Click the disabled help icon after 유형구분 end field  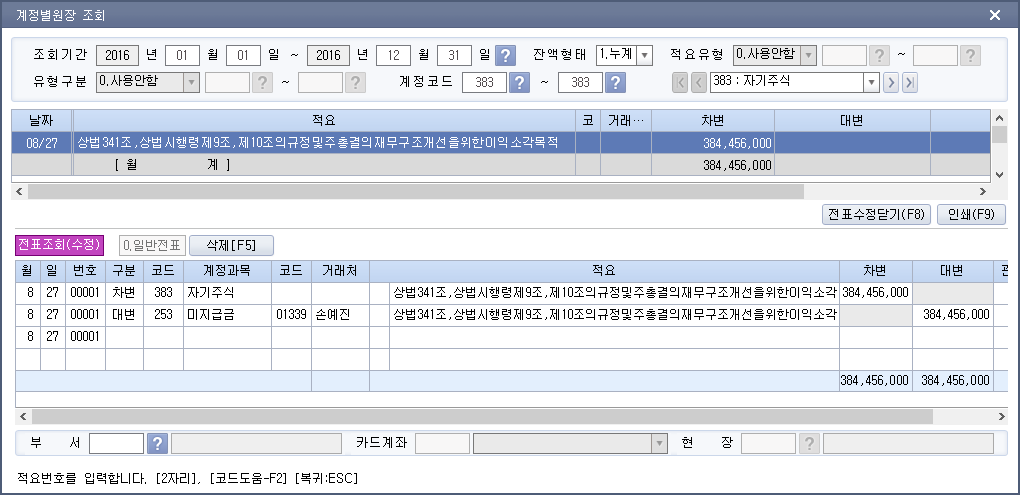click(x=355, y=82)
